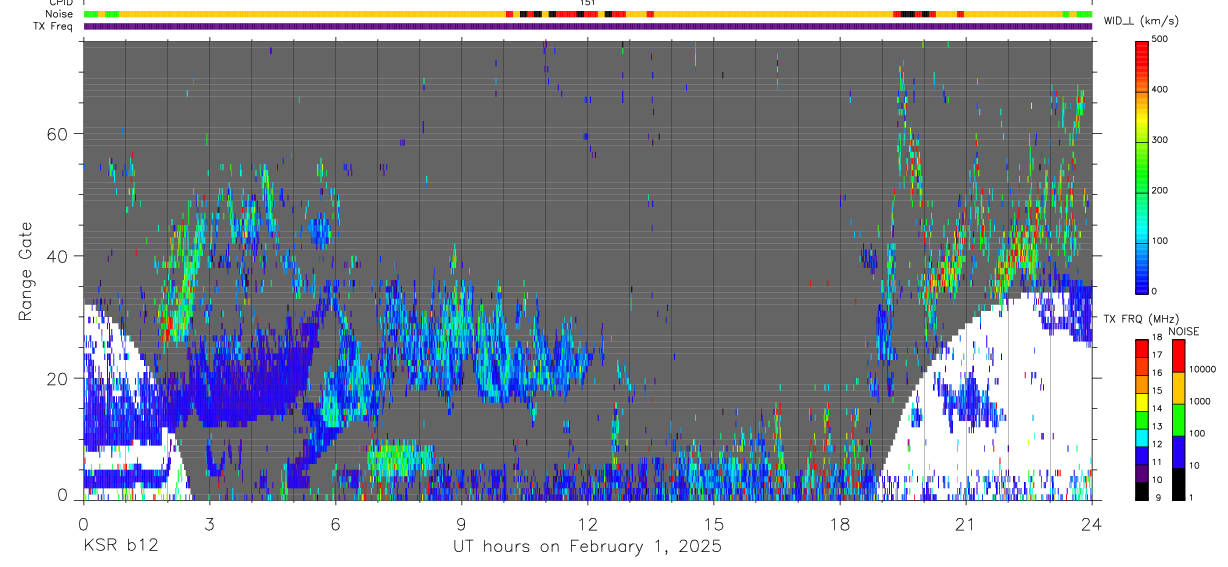Click the blue segment of NOISE colorbar
The image size is (1228, 567).
point(1178,452)
